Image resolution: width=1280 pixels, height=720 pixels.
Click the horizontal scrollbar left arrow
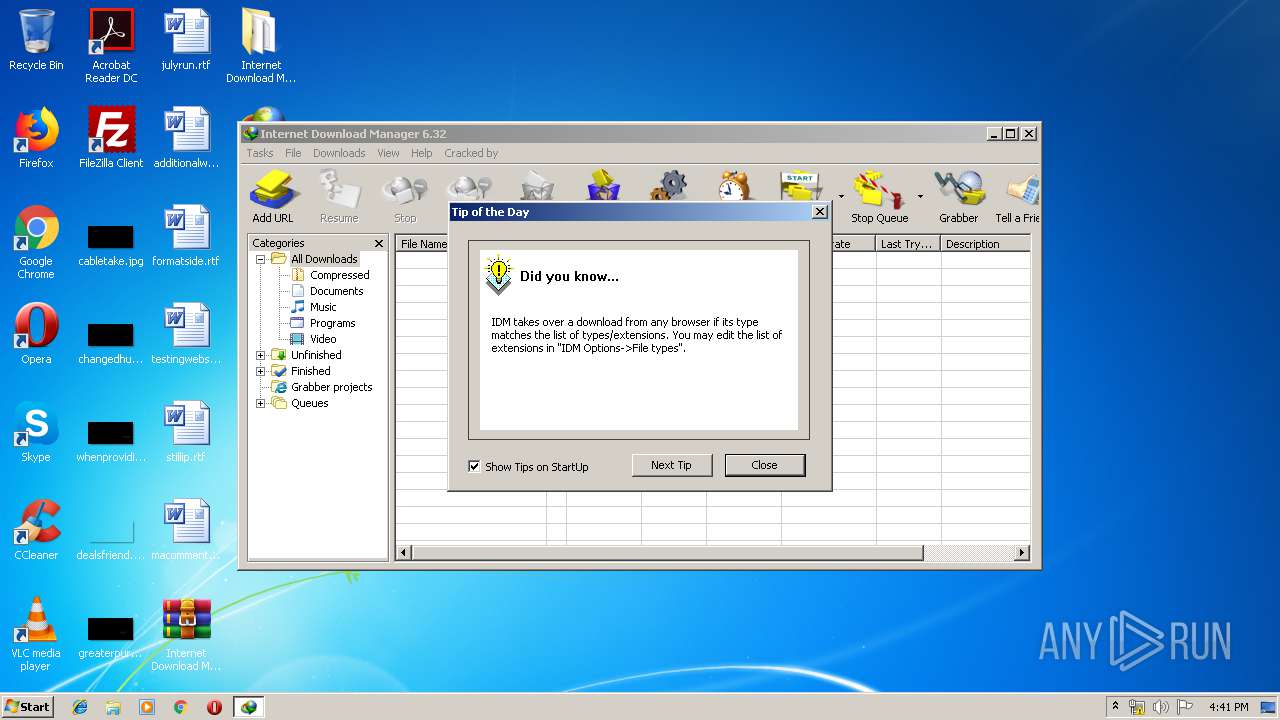404,553
